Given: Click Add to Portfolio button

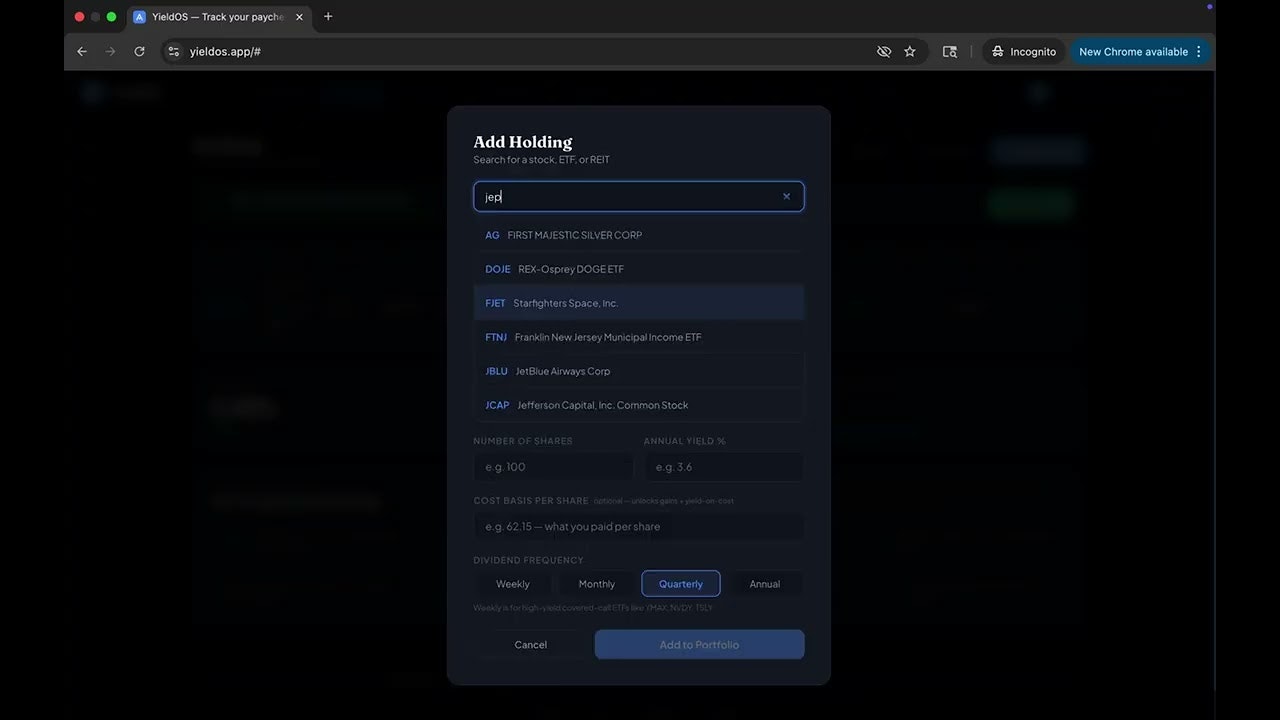Looking at the screenshot, I should pos(699,645).
